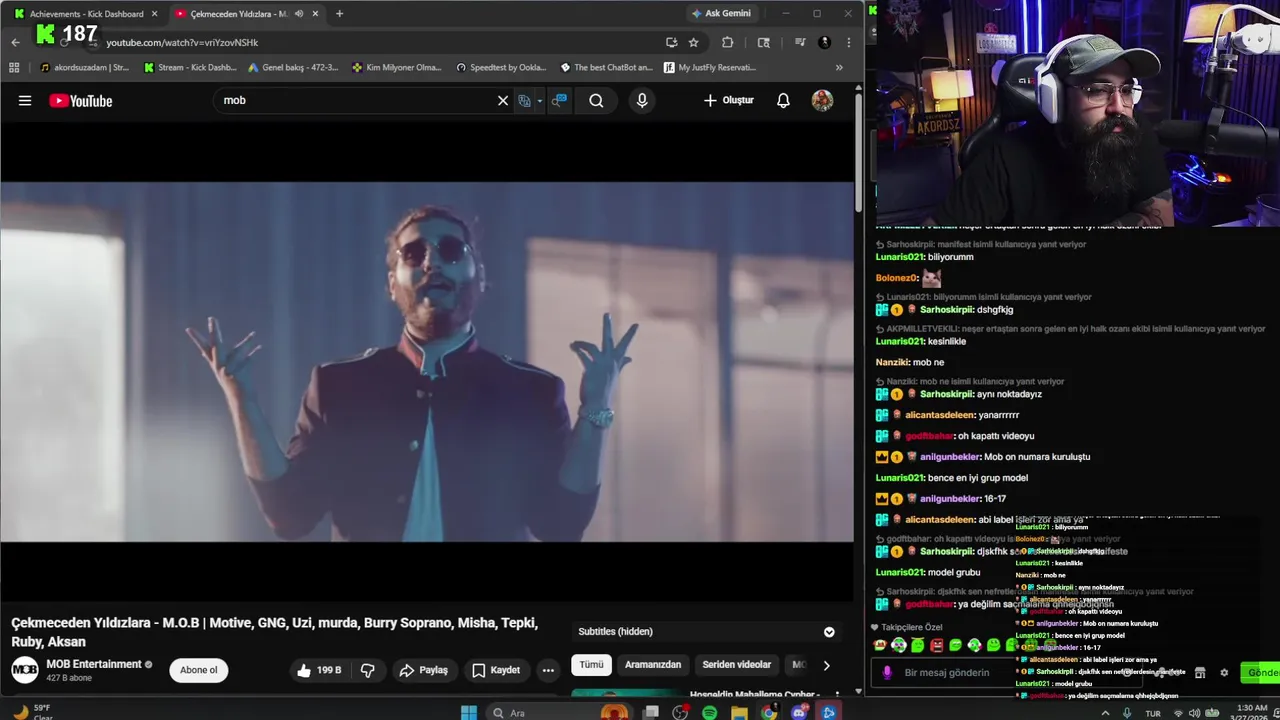Like the video with thumbs up
Screen dimensions: 1280x720
(320, 670)
